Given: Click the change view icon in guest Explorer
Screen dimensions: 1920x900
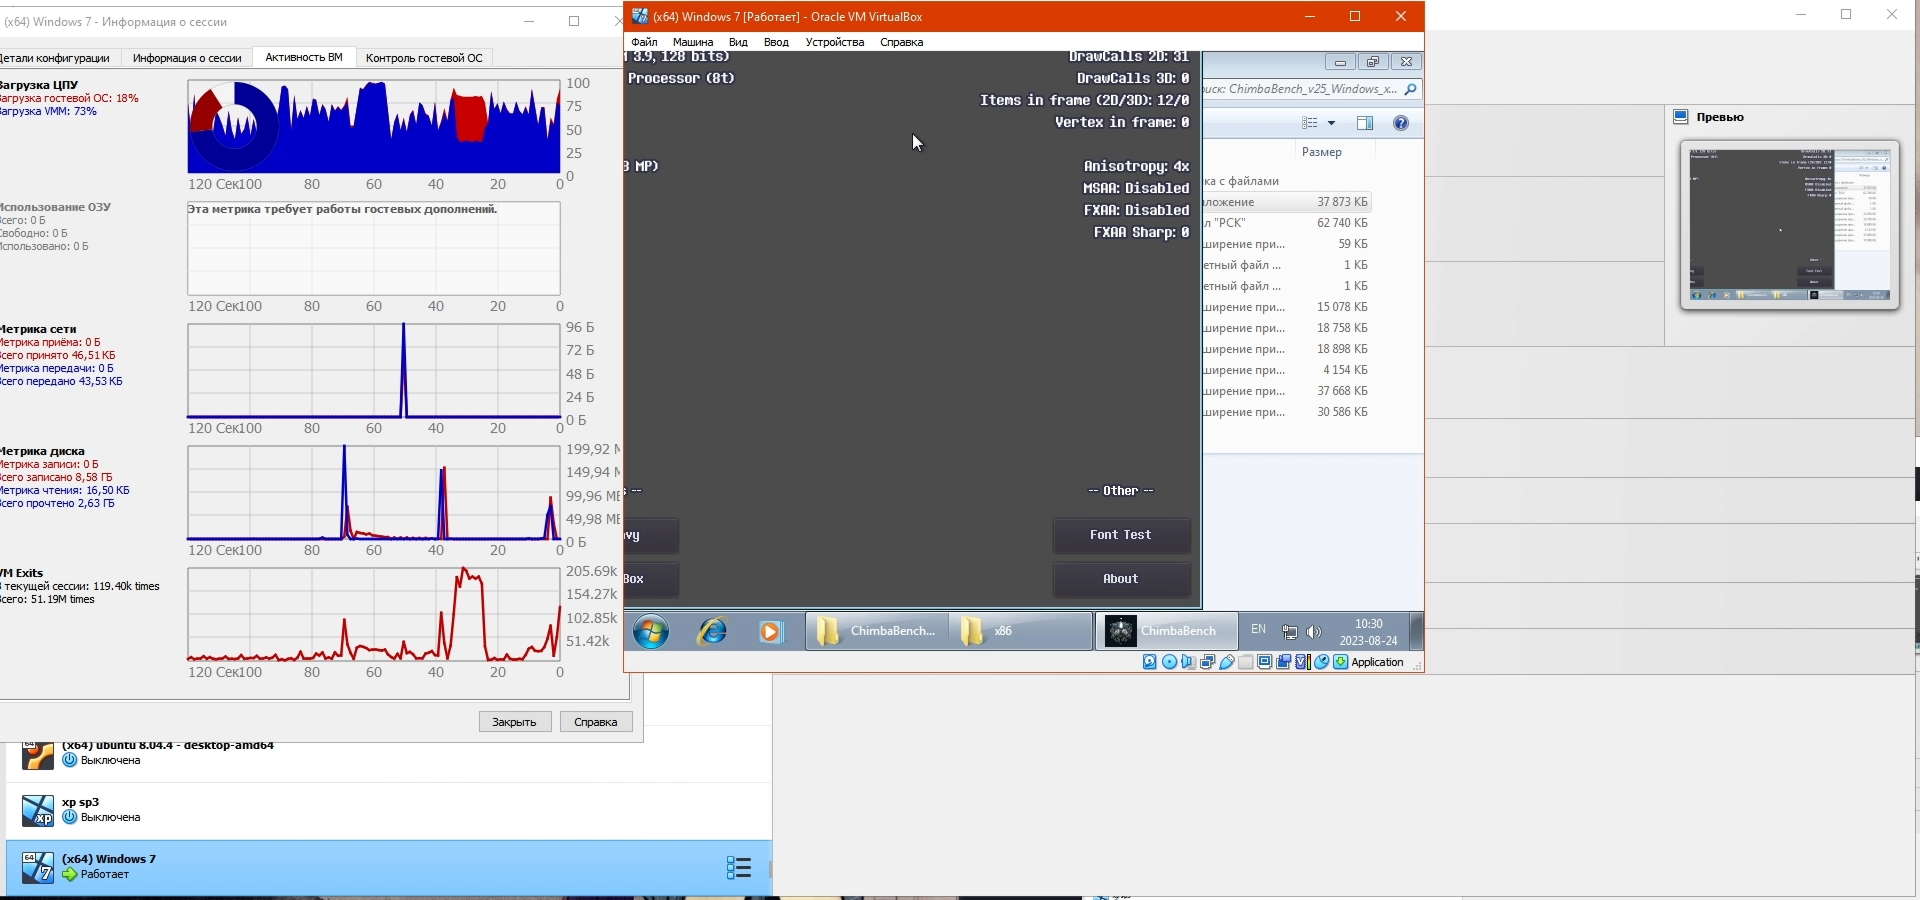Looking at the screenshot, I should [x=1310, y=123].
